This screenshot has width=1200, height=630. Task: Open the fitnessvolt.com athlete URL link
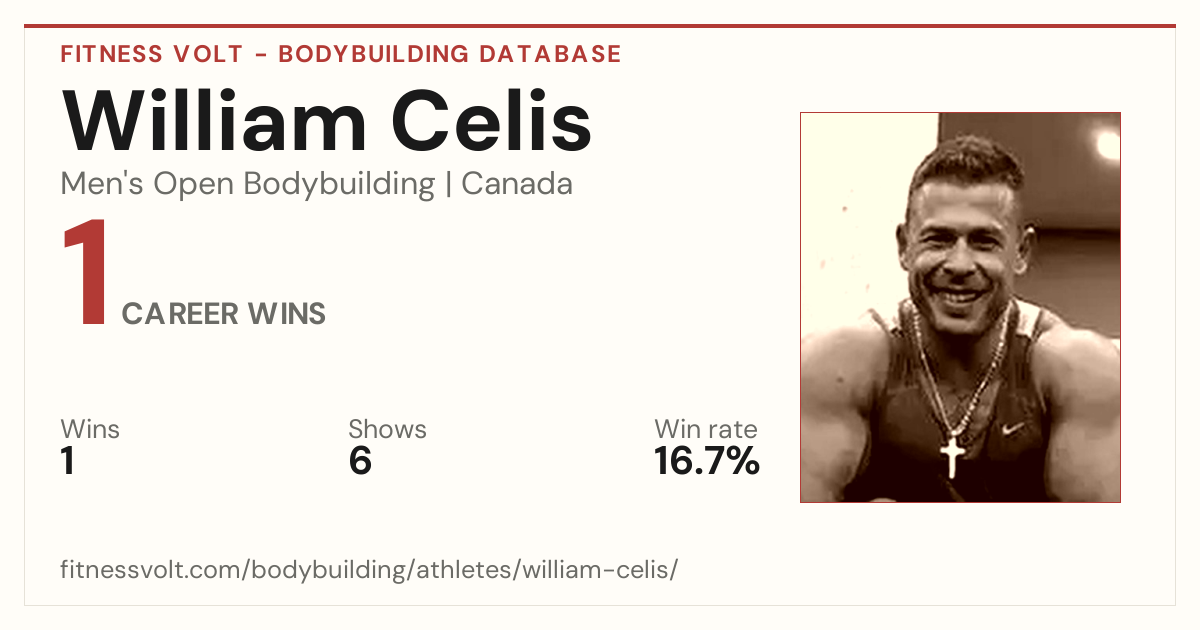369,571
